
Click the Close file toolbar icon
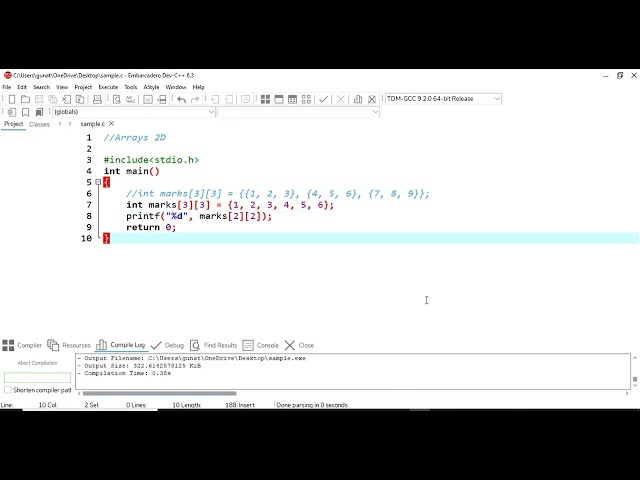(x=67, y=99)
